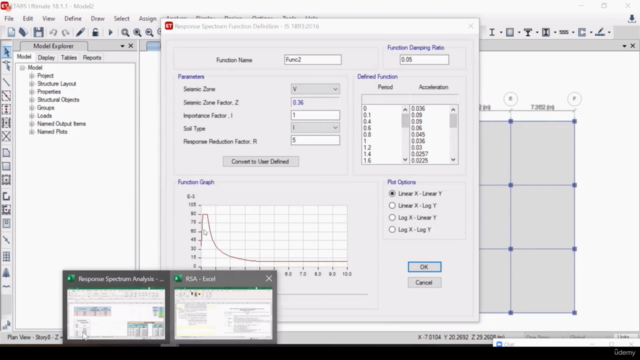Select Linear X - Linear Y plot option

[x=392, y=193]
